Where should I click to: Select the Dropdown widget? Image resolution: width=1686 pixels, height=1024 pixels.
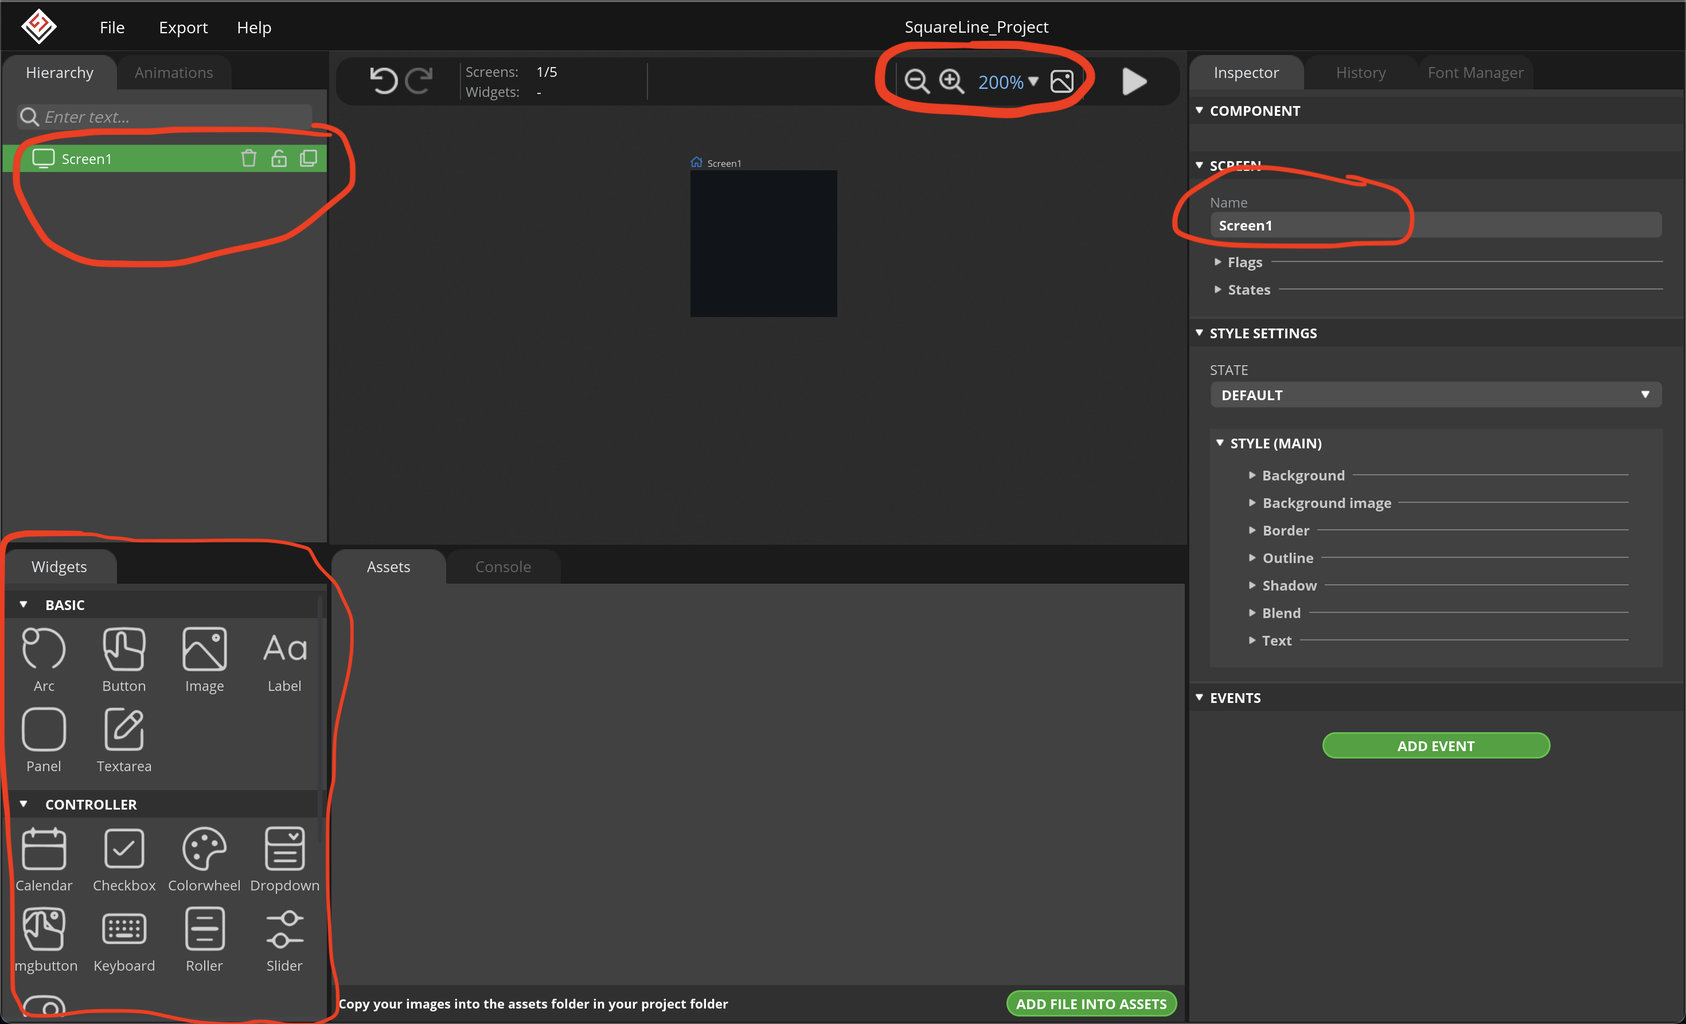(x=285, y=859)
